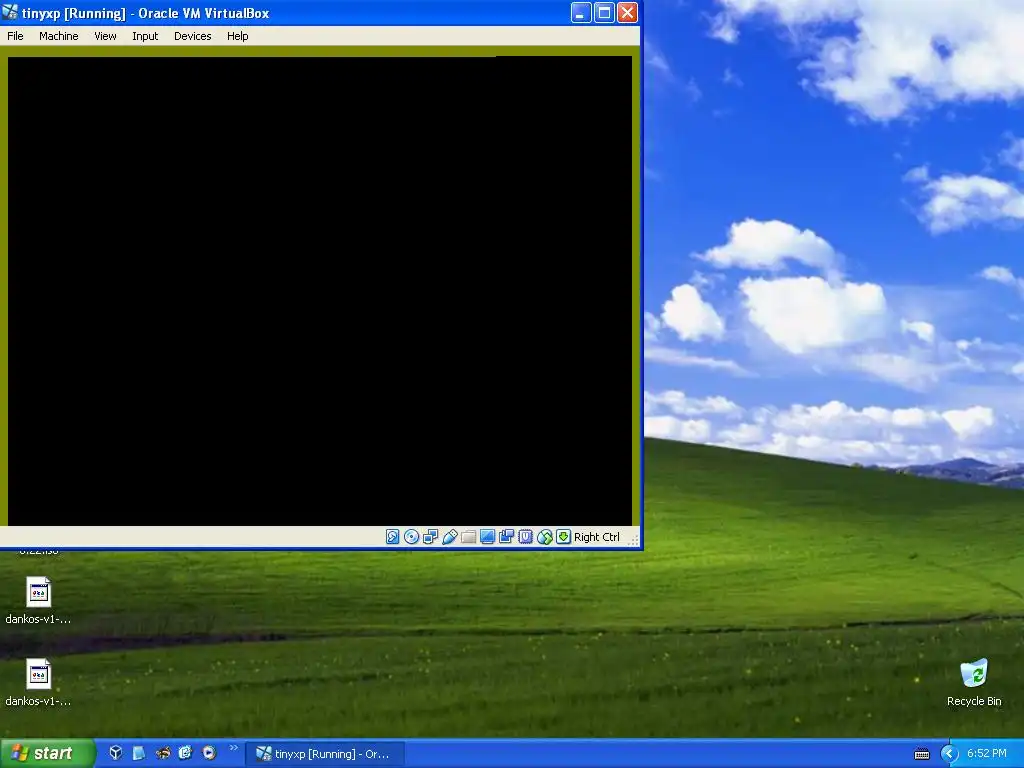Click the display monitor status icon
The image size is (1024, 768).
coord(487,537)
